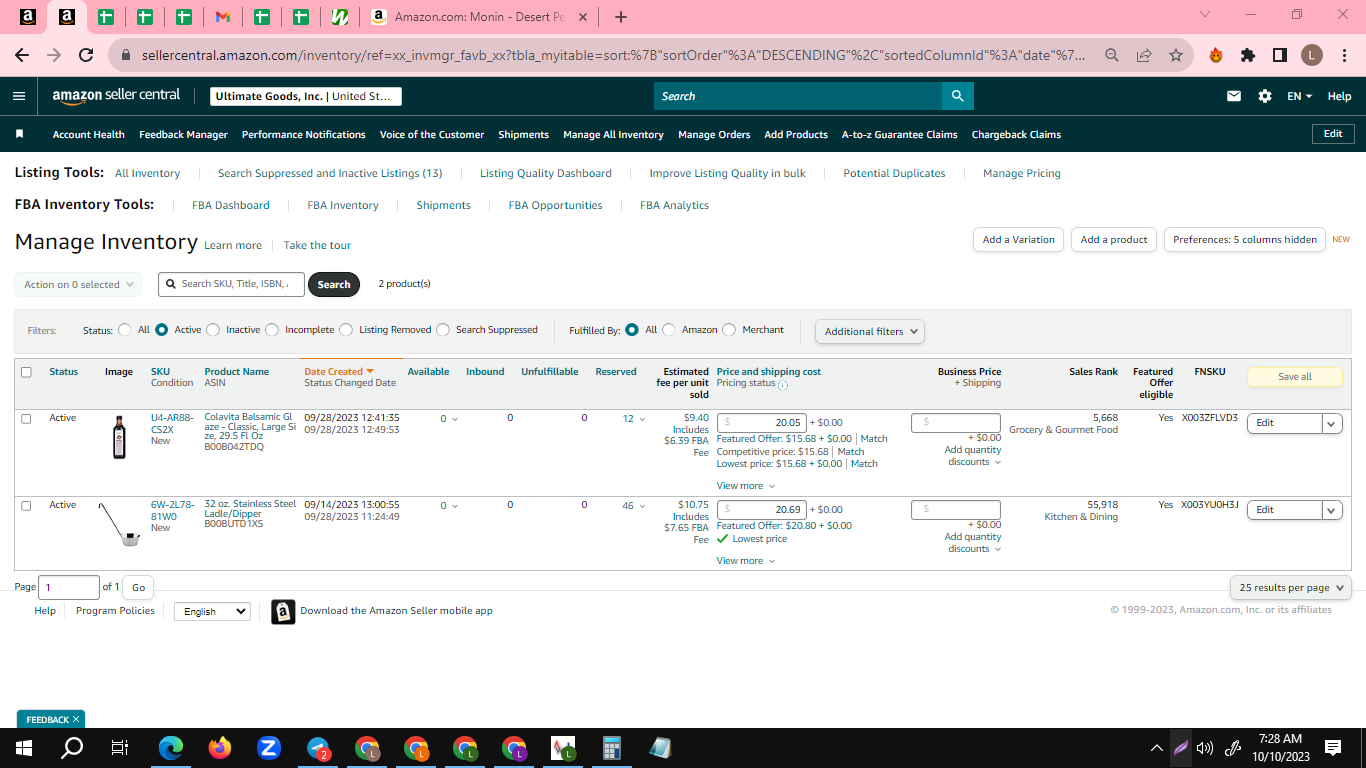Open the Windows notification center
The image size is (1366, 768).
[x=1333, y=747]
